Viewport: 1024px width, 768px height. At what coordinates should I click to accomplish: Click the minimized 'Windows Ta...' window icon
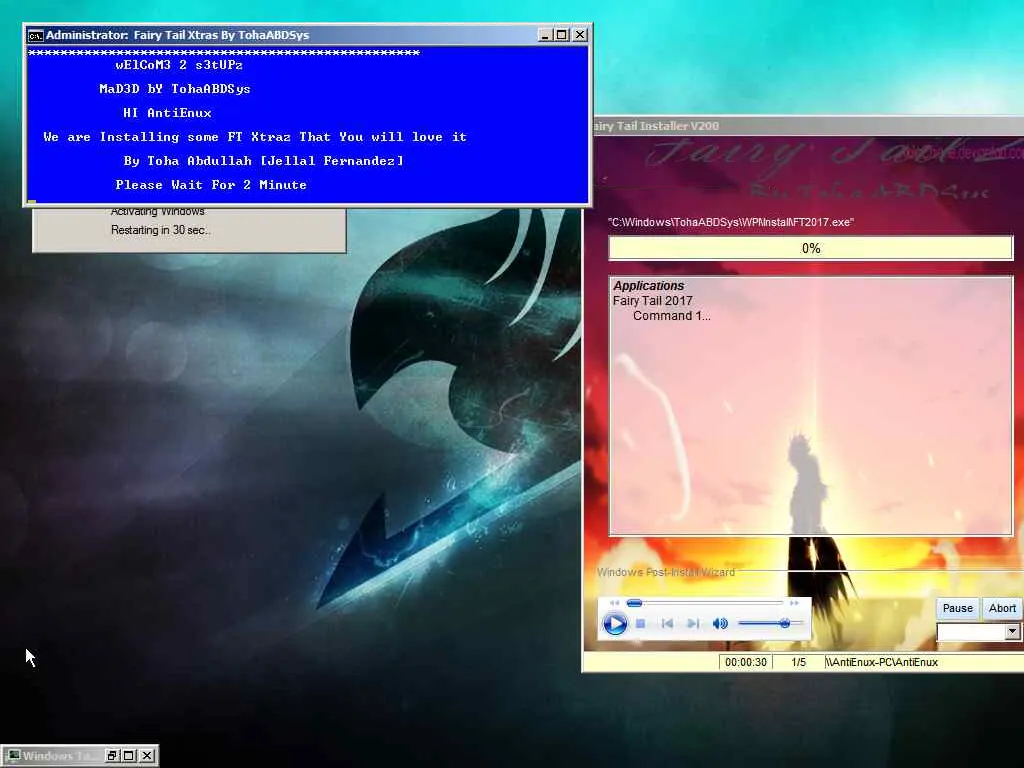click(14, 756)
